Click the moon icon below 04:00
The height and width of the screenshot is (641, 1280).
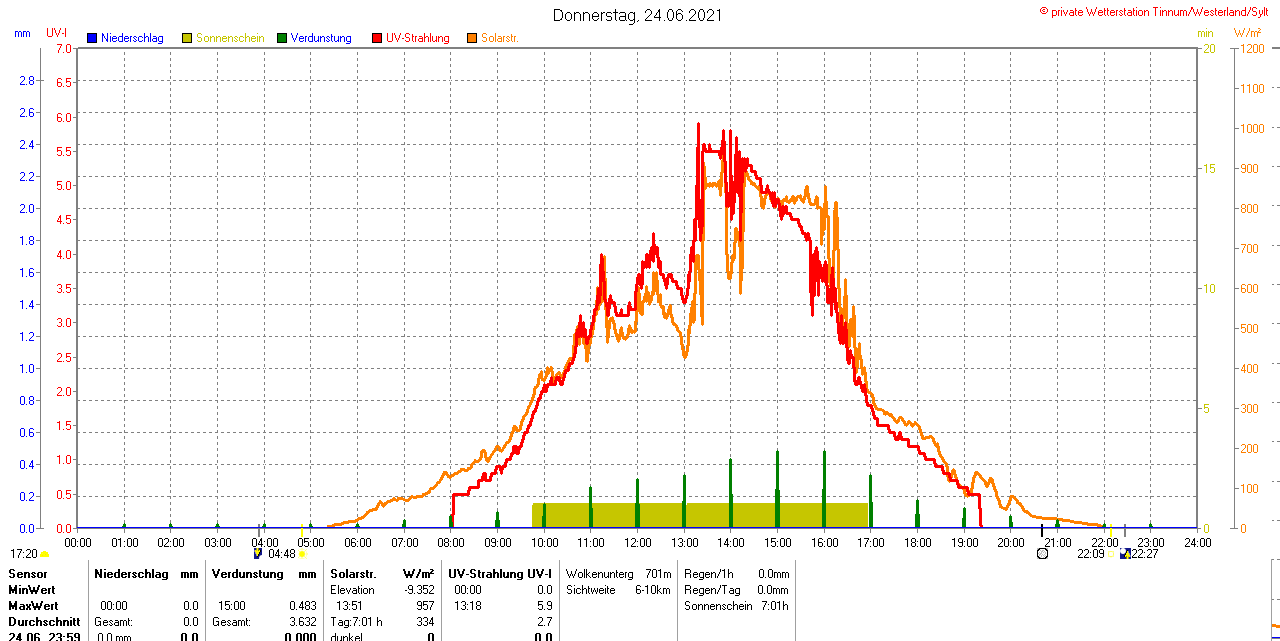point(258,553)
